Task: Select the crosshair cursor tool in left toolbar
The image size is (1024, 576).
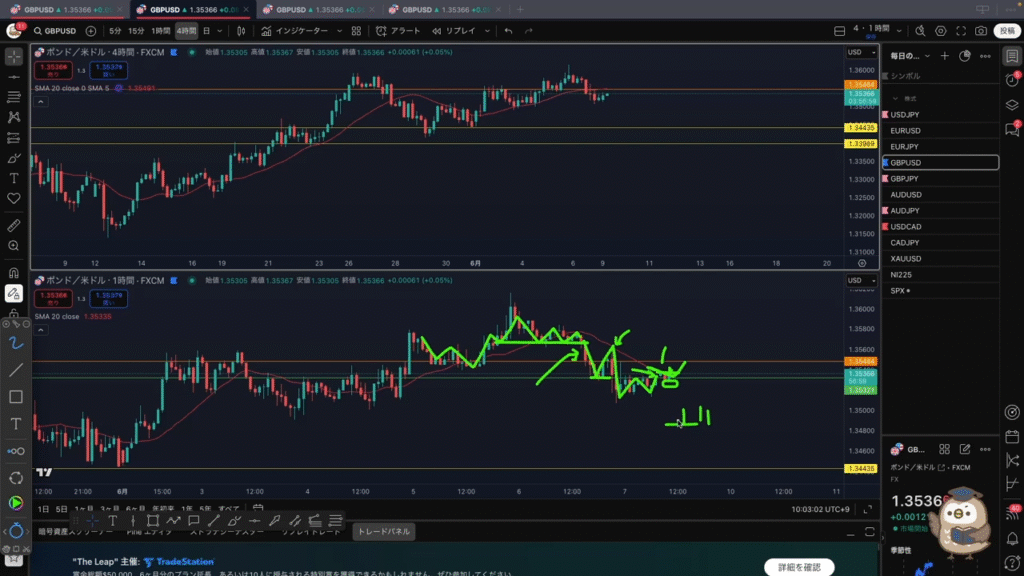Action: [14, 57]
